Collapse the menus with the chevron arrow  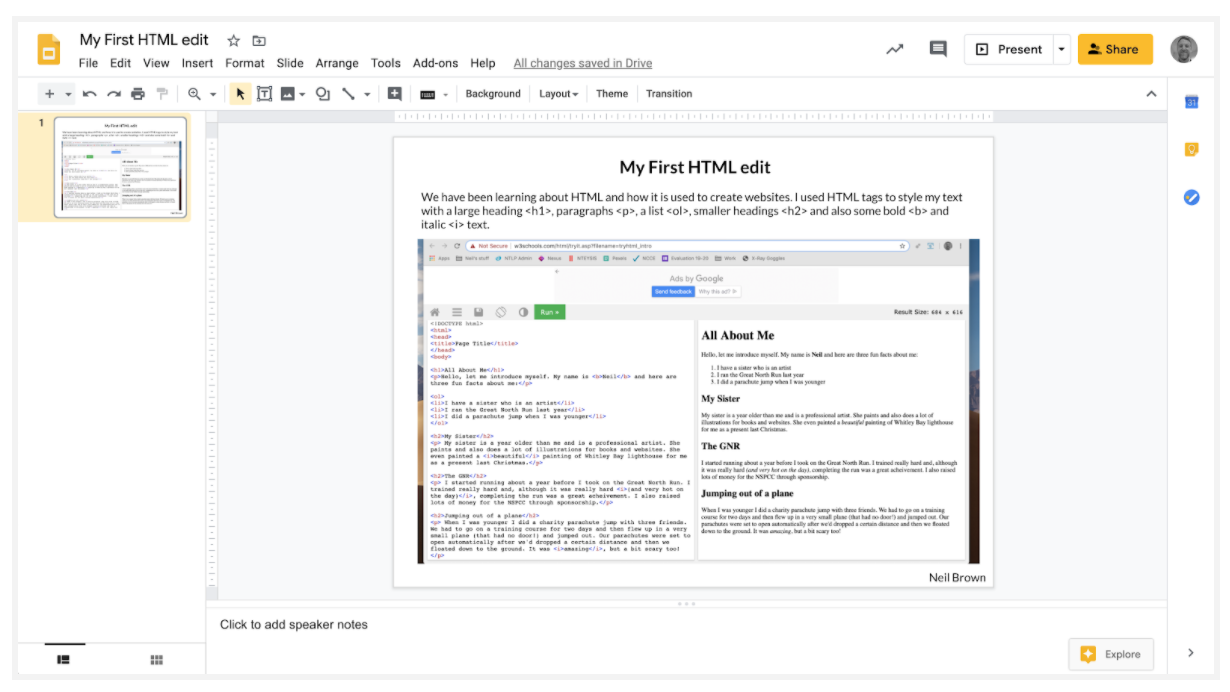click(1151, 94)
